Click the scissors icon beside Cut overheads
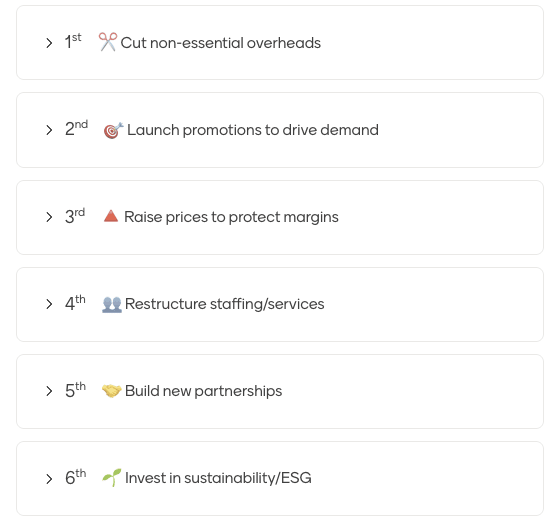This screenshot has width=551, height=523. pos(108,42)
